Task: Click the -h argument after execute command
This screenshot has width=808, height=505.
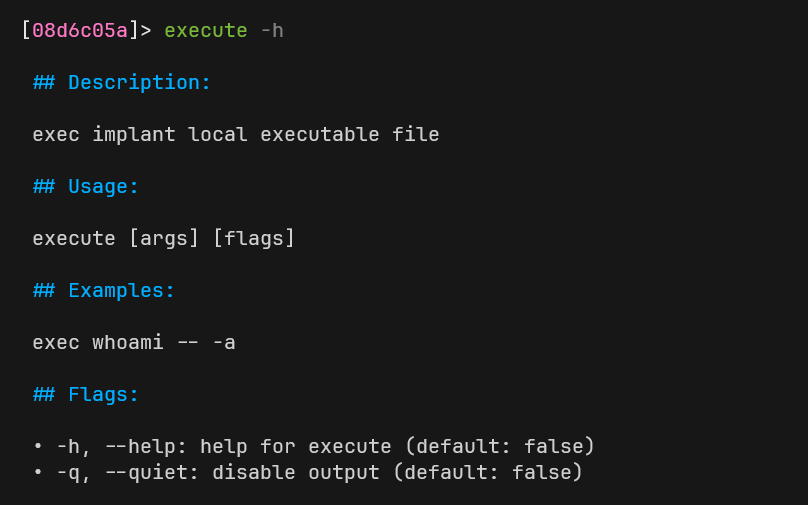Action: [x=272, y=31]
